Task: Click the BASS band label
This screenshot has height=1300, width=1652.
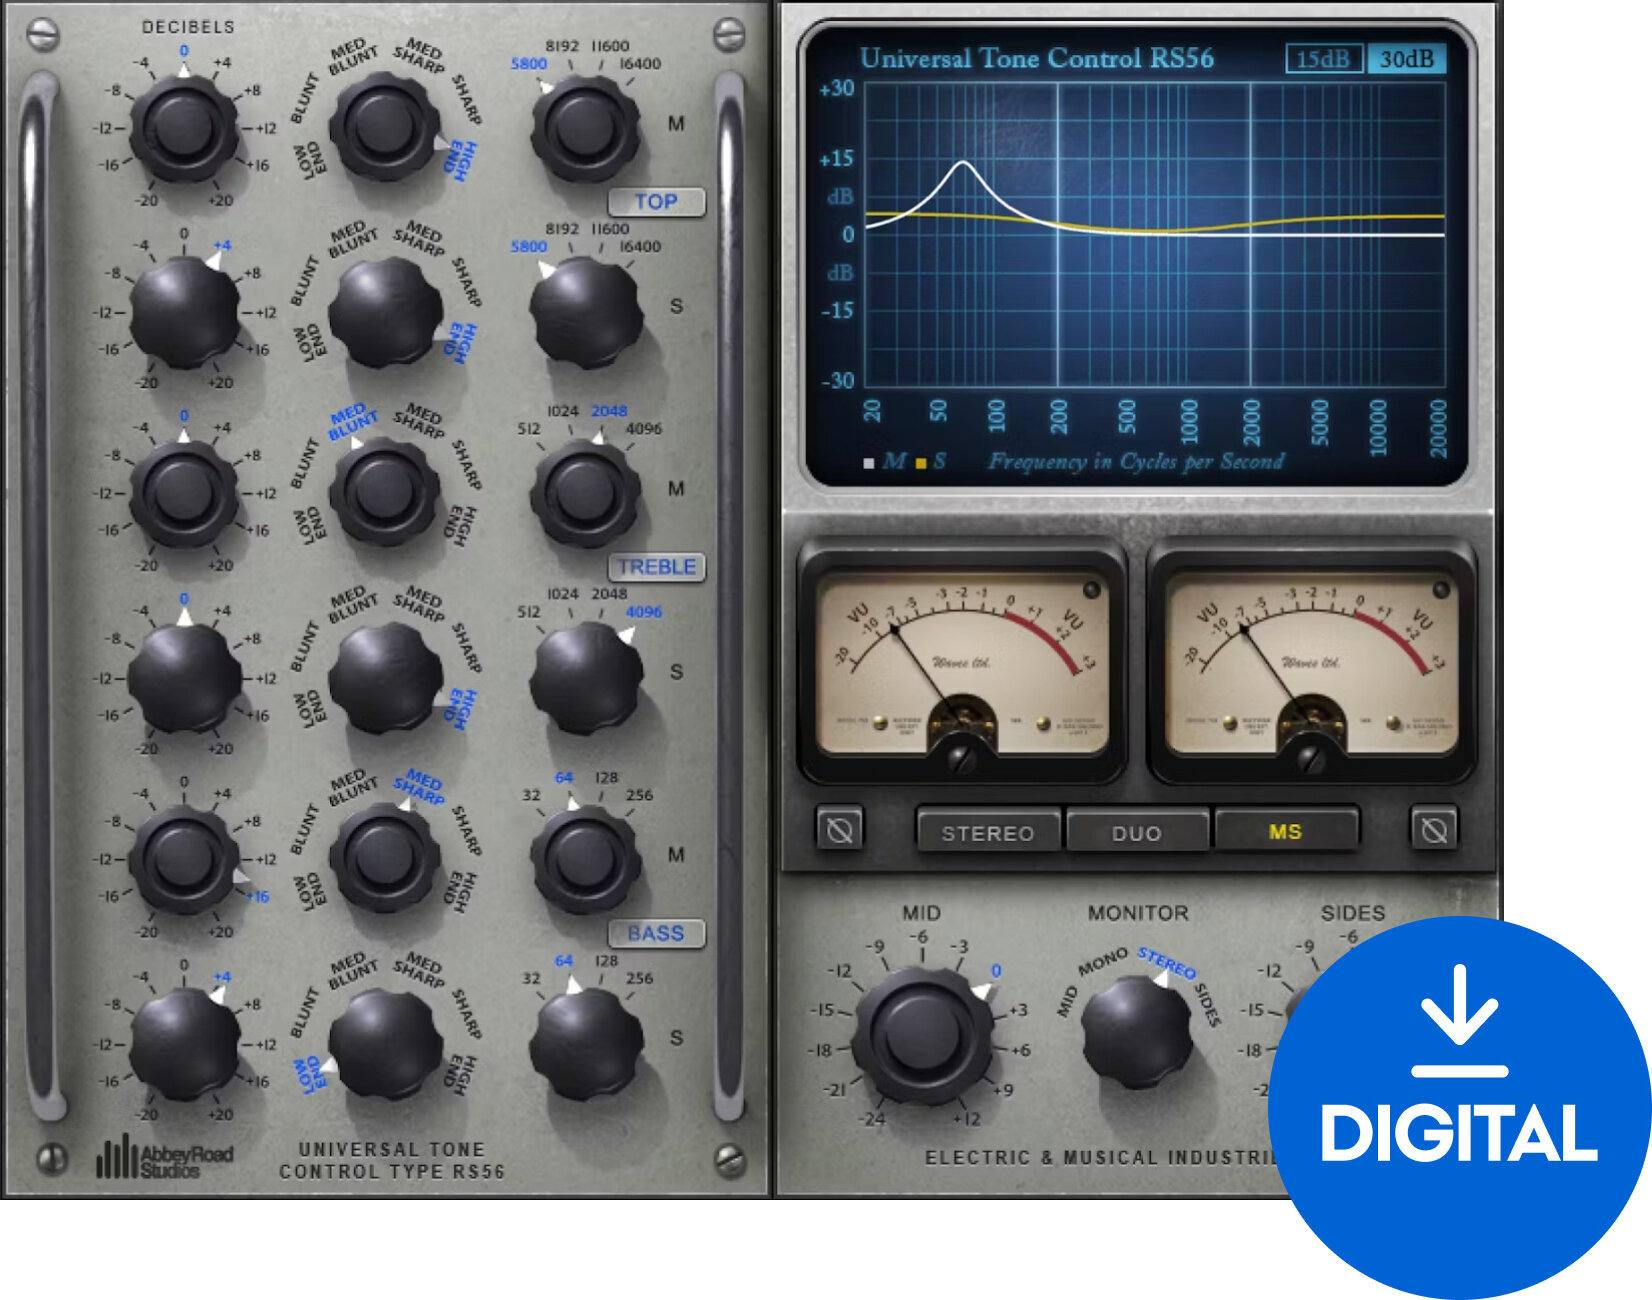Action: coord(657,934)
